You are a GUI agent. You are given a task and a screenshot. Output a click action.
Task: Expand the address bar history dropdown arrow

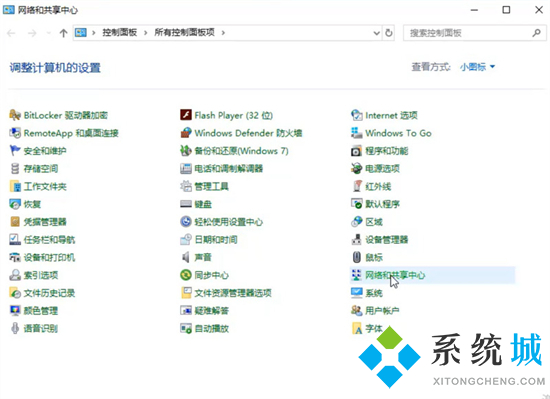[x=376, y=33]
